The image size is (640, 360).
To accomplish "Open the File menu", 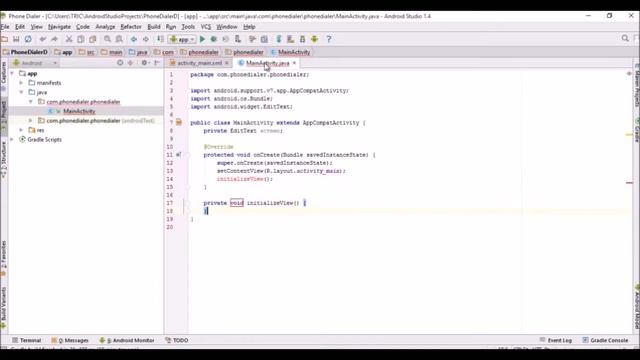I will coord(5,27).
